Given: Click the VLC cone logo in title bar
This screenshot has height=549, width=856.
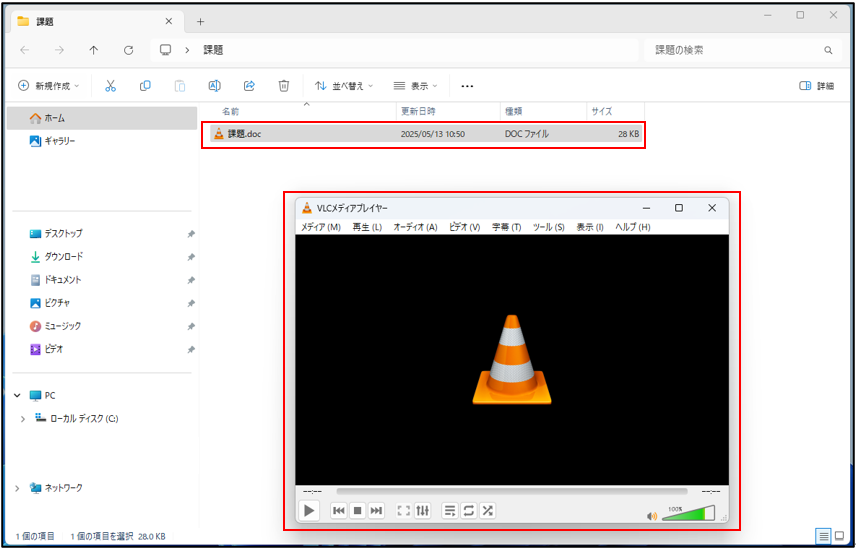Looking at the screenshot, I should (x=307, y=208).
